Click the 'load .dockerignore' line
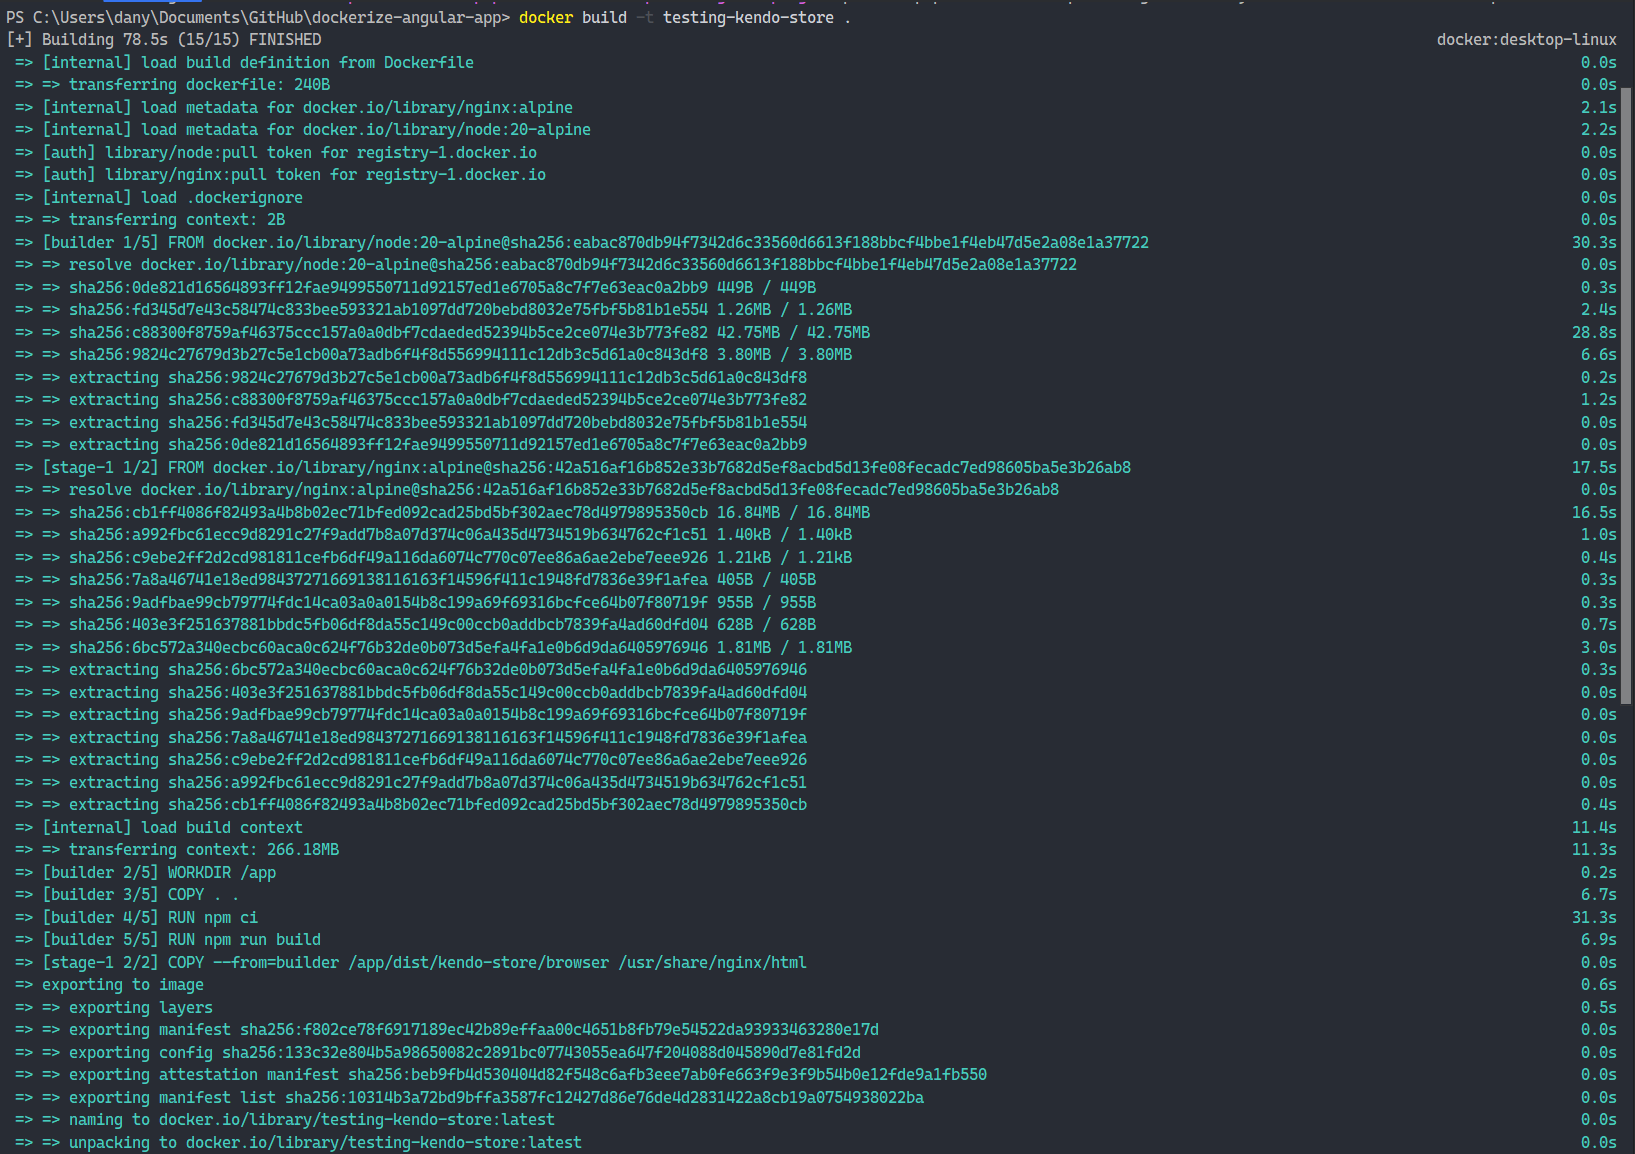 [172, 198]
